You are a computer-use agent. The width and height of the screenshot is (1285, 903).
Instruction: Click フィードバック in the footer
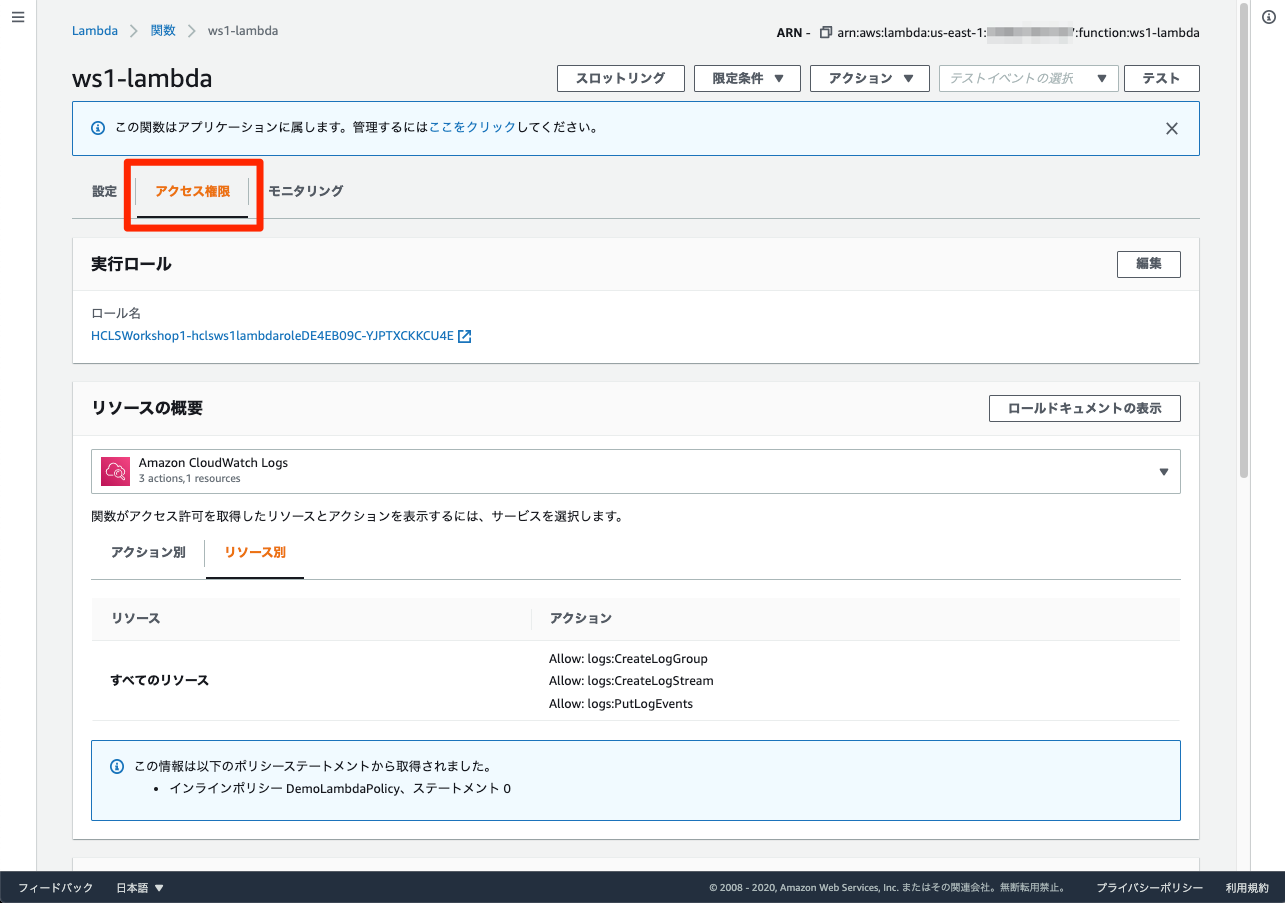point(55,887)
